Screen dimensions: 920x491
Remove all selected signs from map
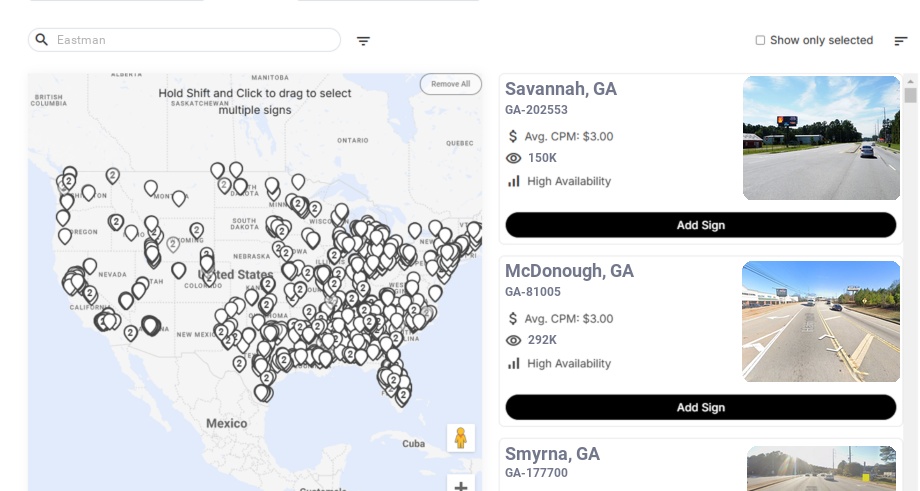click(451, 84)
